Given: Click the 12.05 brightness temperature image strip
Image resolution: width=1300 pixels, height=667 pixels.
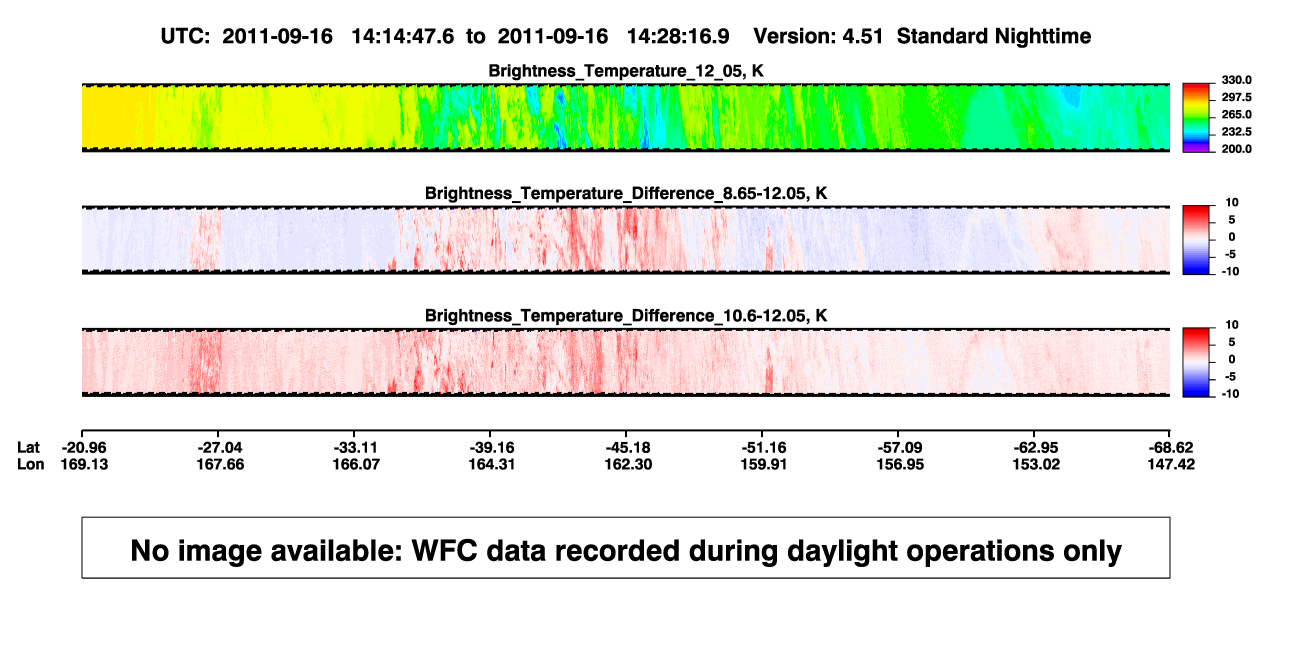Looking at the screenshot, I should click(625, 117).
